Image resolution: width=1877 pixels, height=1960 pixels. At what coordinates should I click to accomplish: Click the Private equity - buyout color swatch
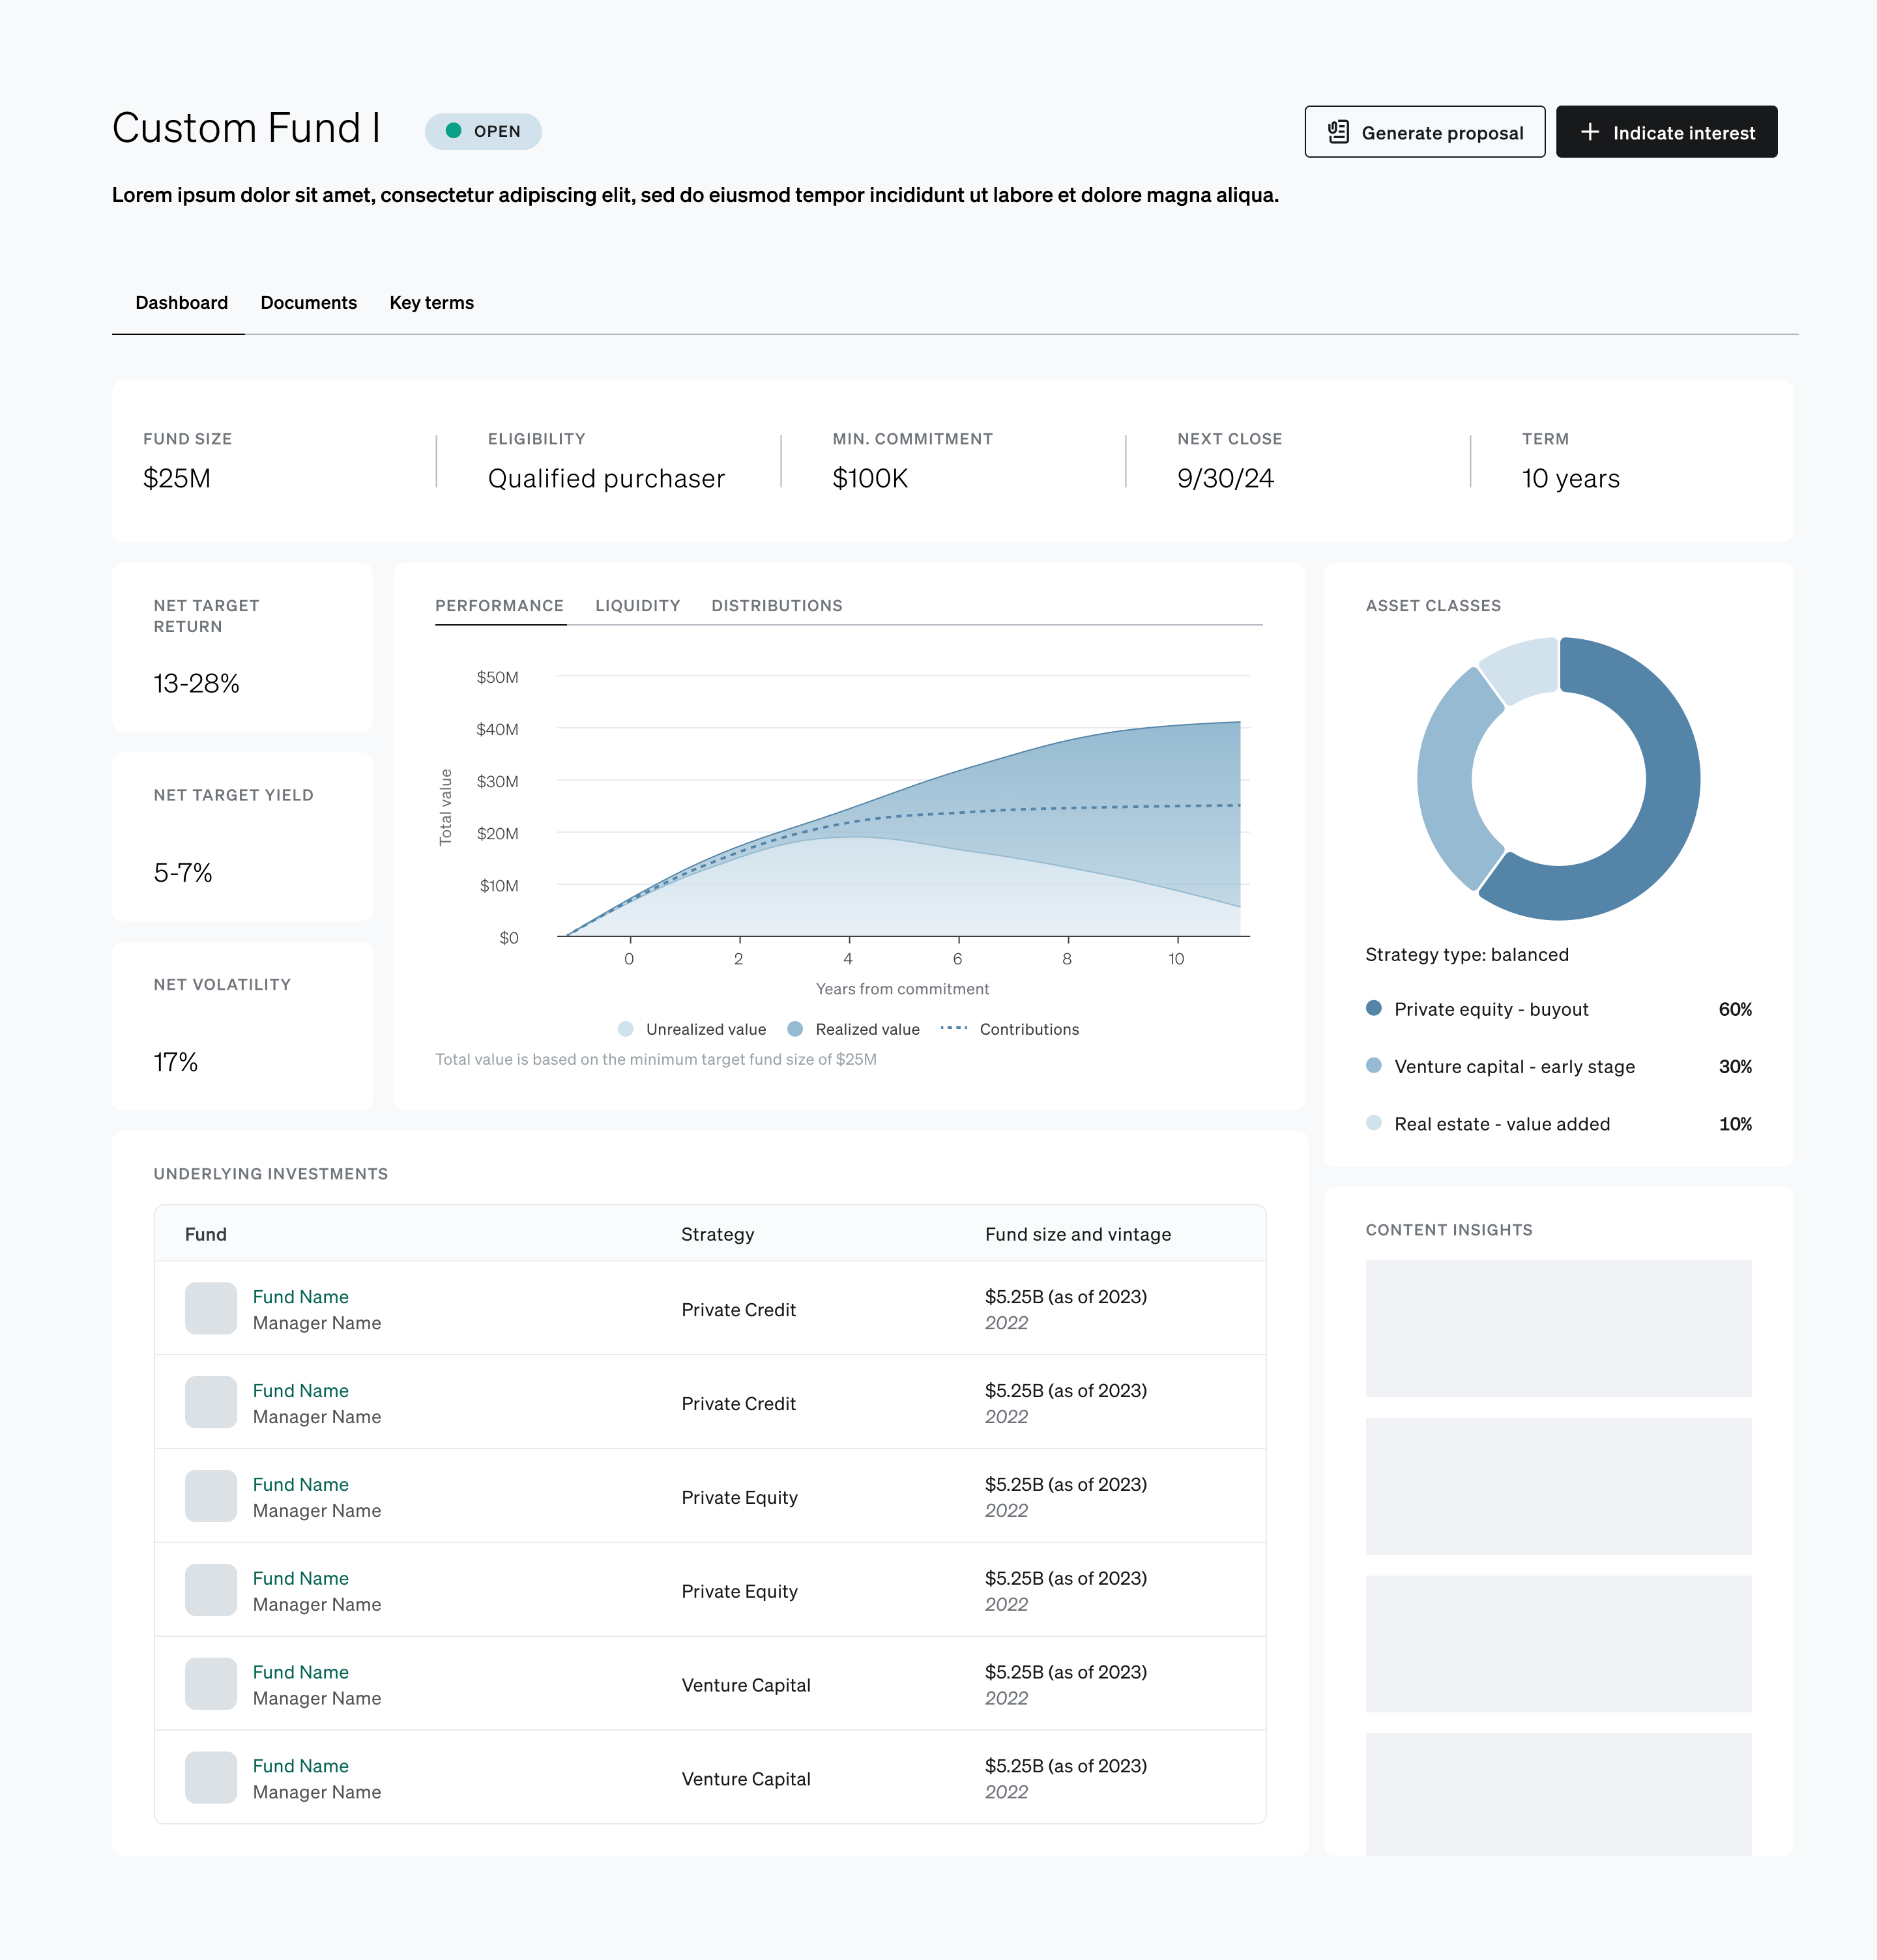[1373, 1008]
